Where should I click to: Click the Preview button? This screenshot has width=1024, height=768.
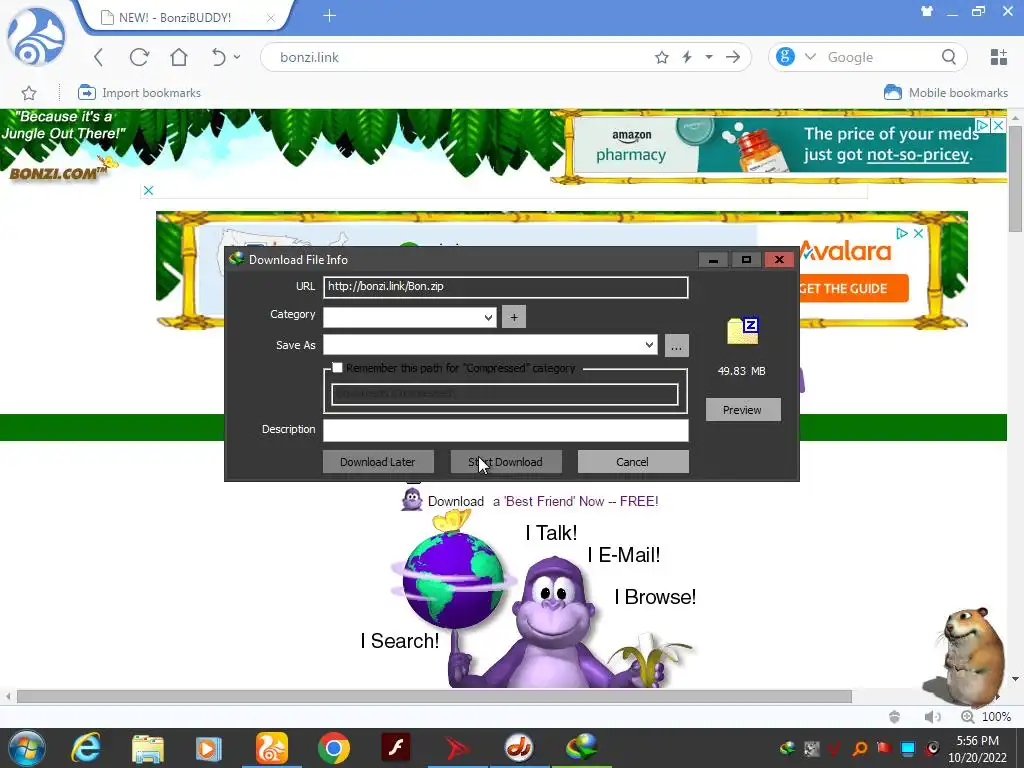(743, 409)
